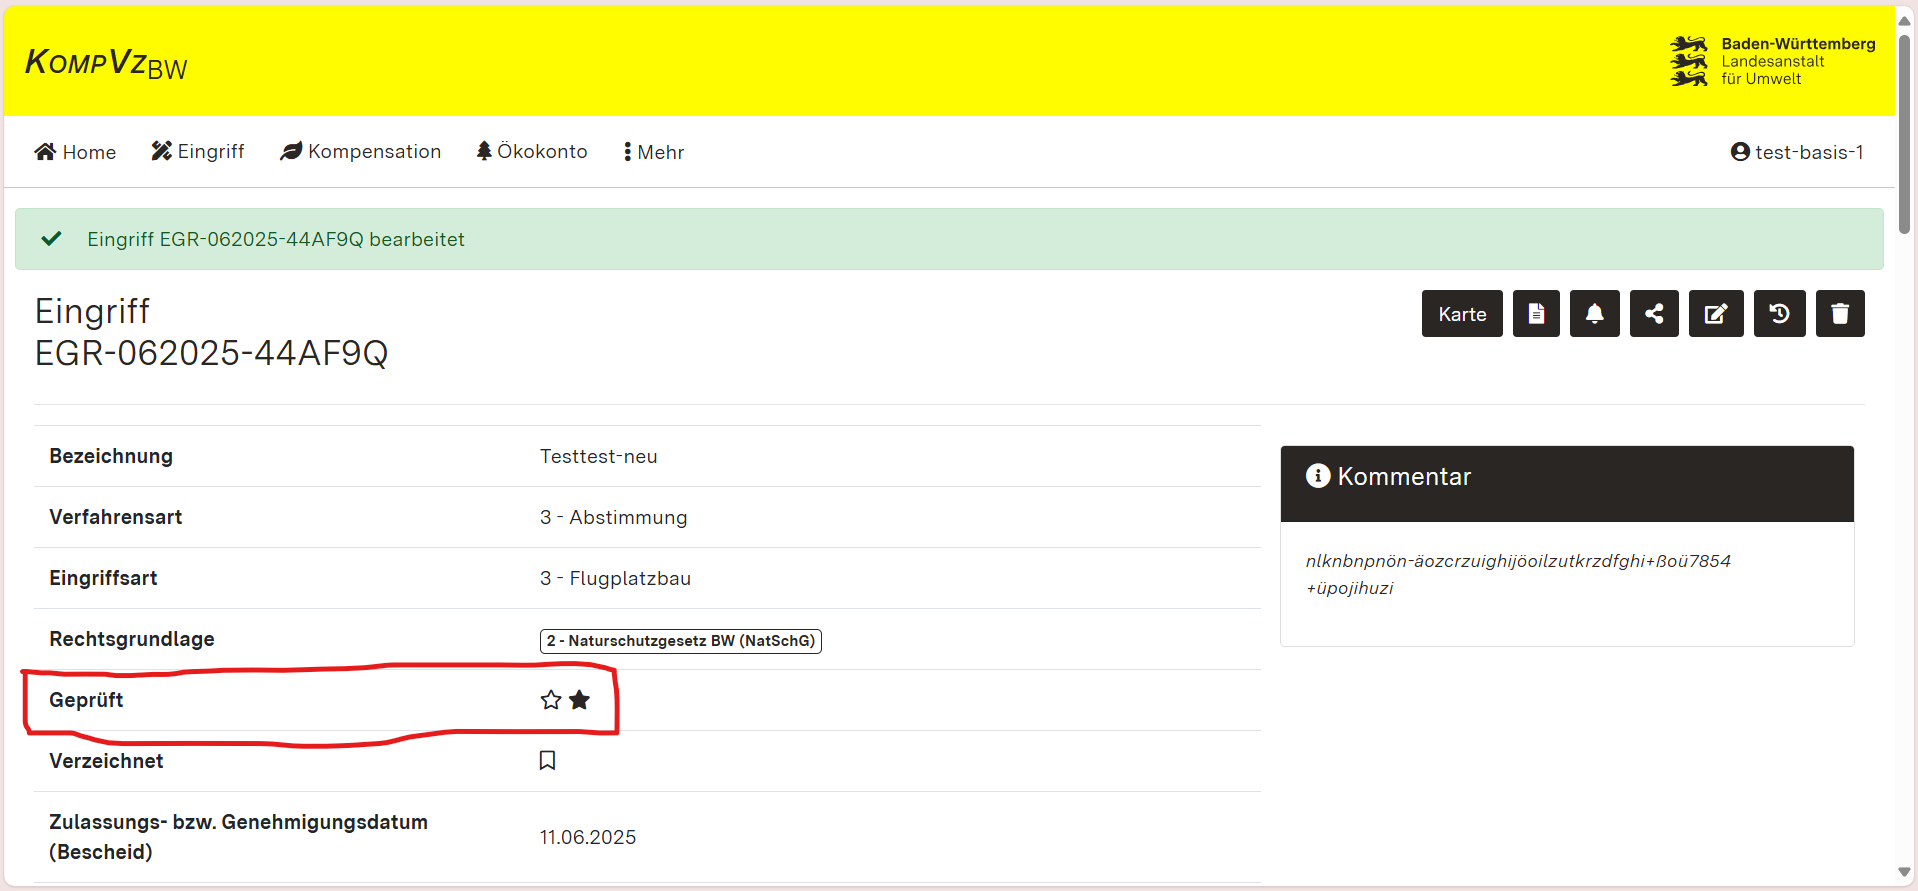Open the Eingriff navigation item
The height and width of the screenshot is (891, 1918).
(198, 152)
